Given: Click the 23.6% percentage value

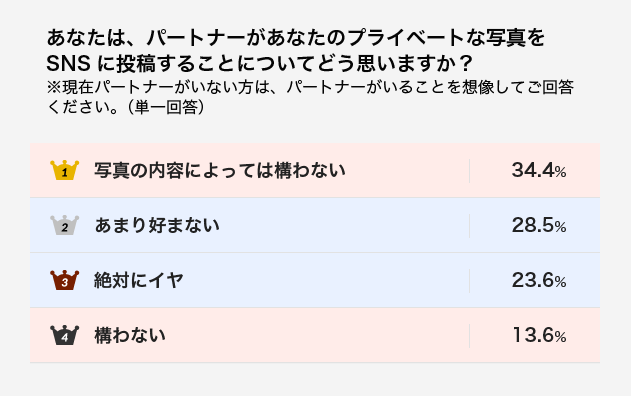Looking at the screenshot, I should tap(539, 280).
